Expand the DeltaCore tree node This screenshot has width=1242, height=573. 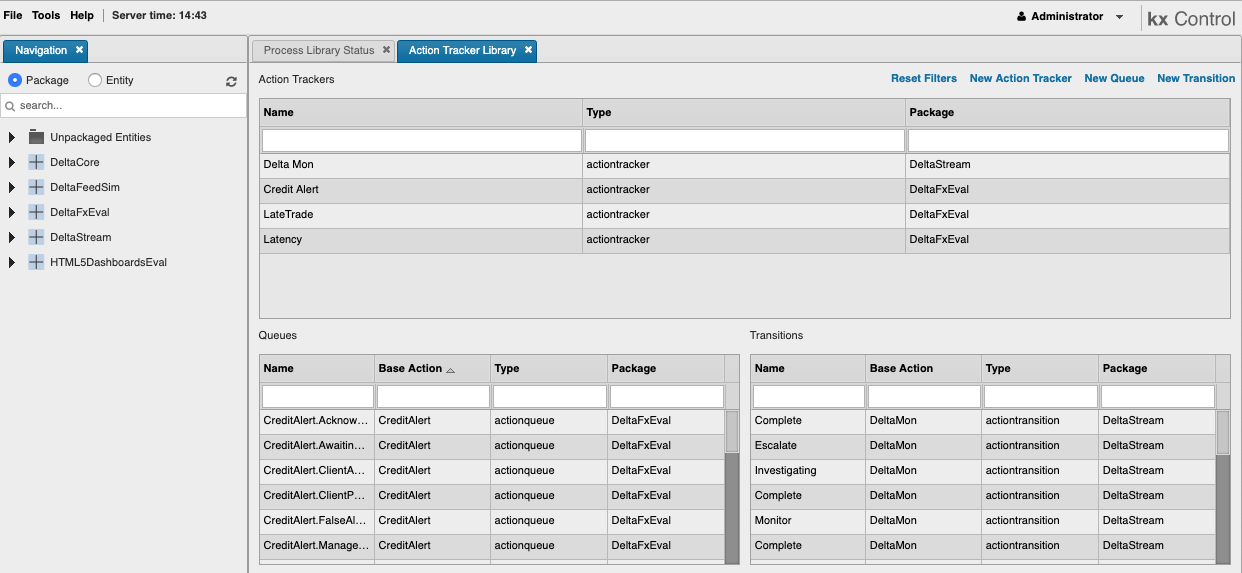[x=12, y=162]
